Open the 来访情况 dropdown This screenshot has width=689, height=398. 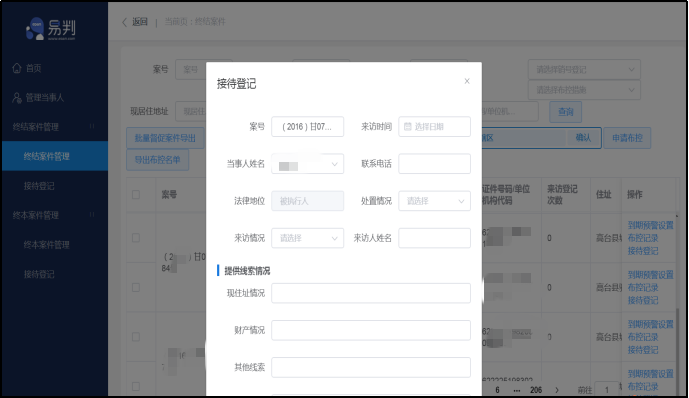point(307,238)
